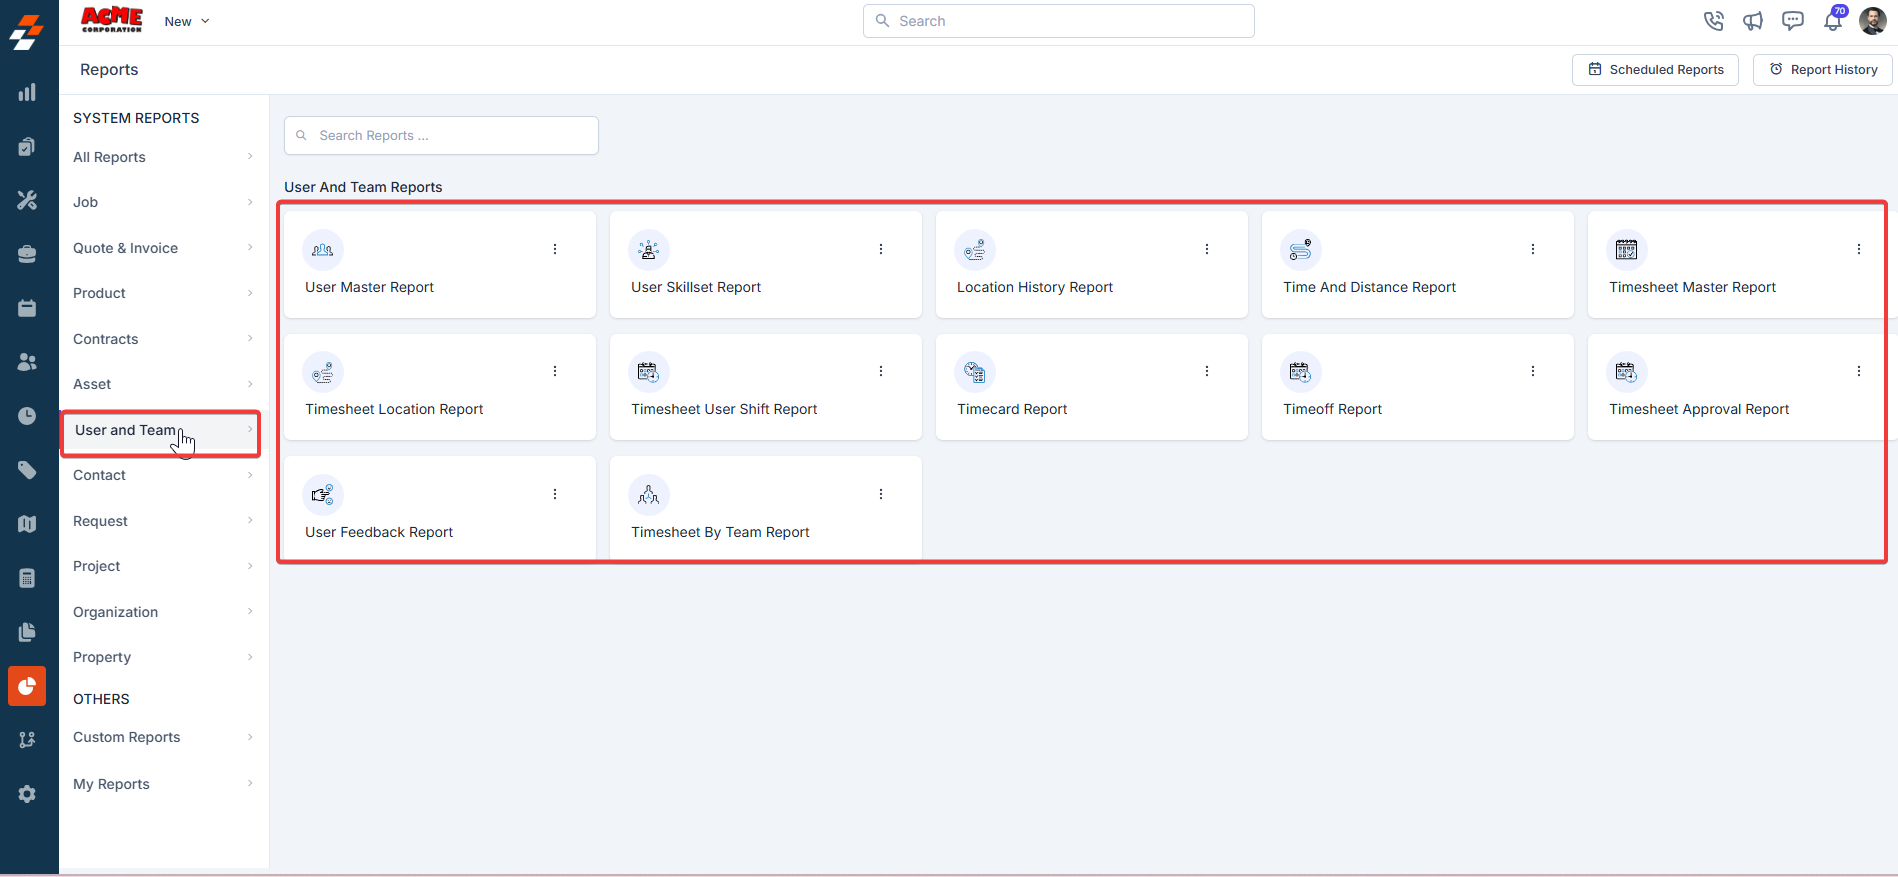Screen dimensions: 1898x877
Task: Select the Product reports category
Action: (163, 293)
